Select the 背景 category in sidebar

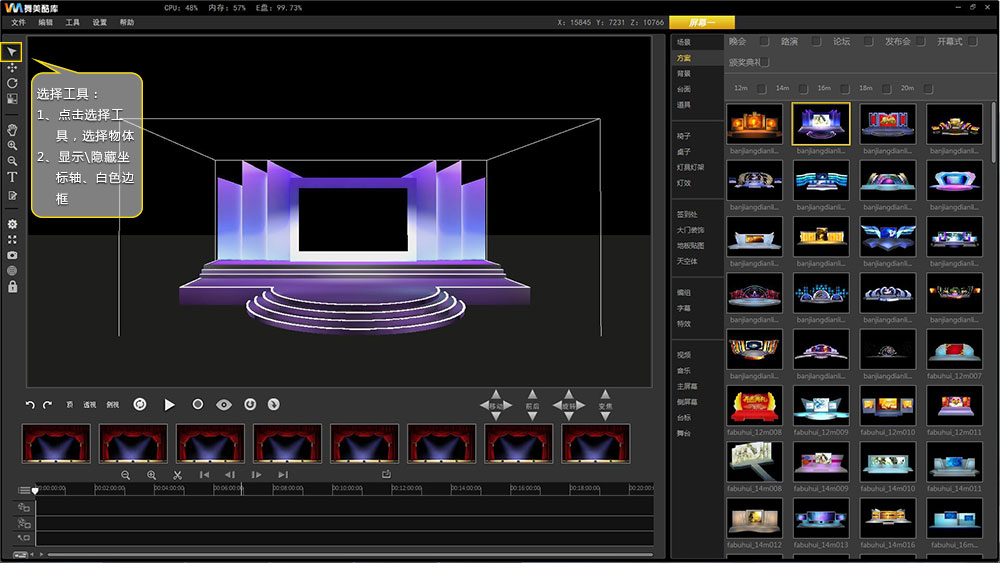(684, 74)
